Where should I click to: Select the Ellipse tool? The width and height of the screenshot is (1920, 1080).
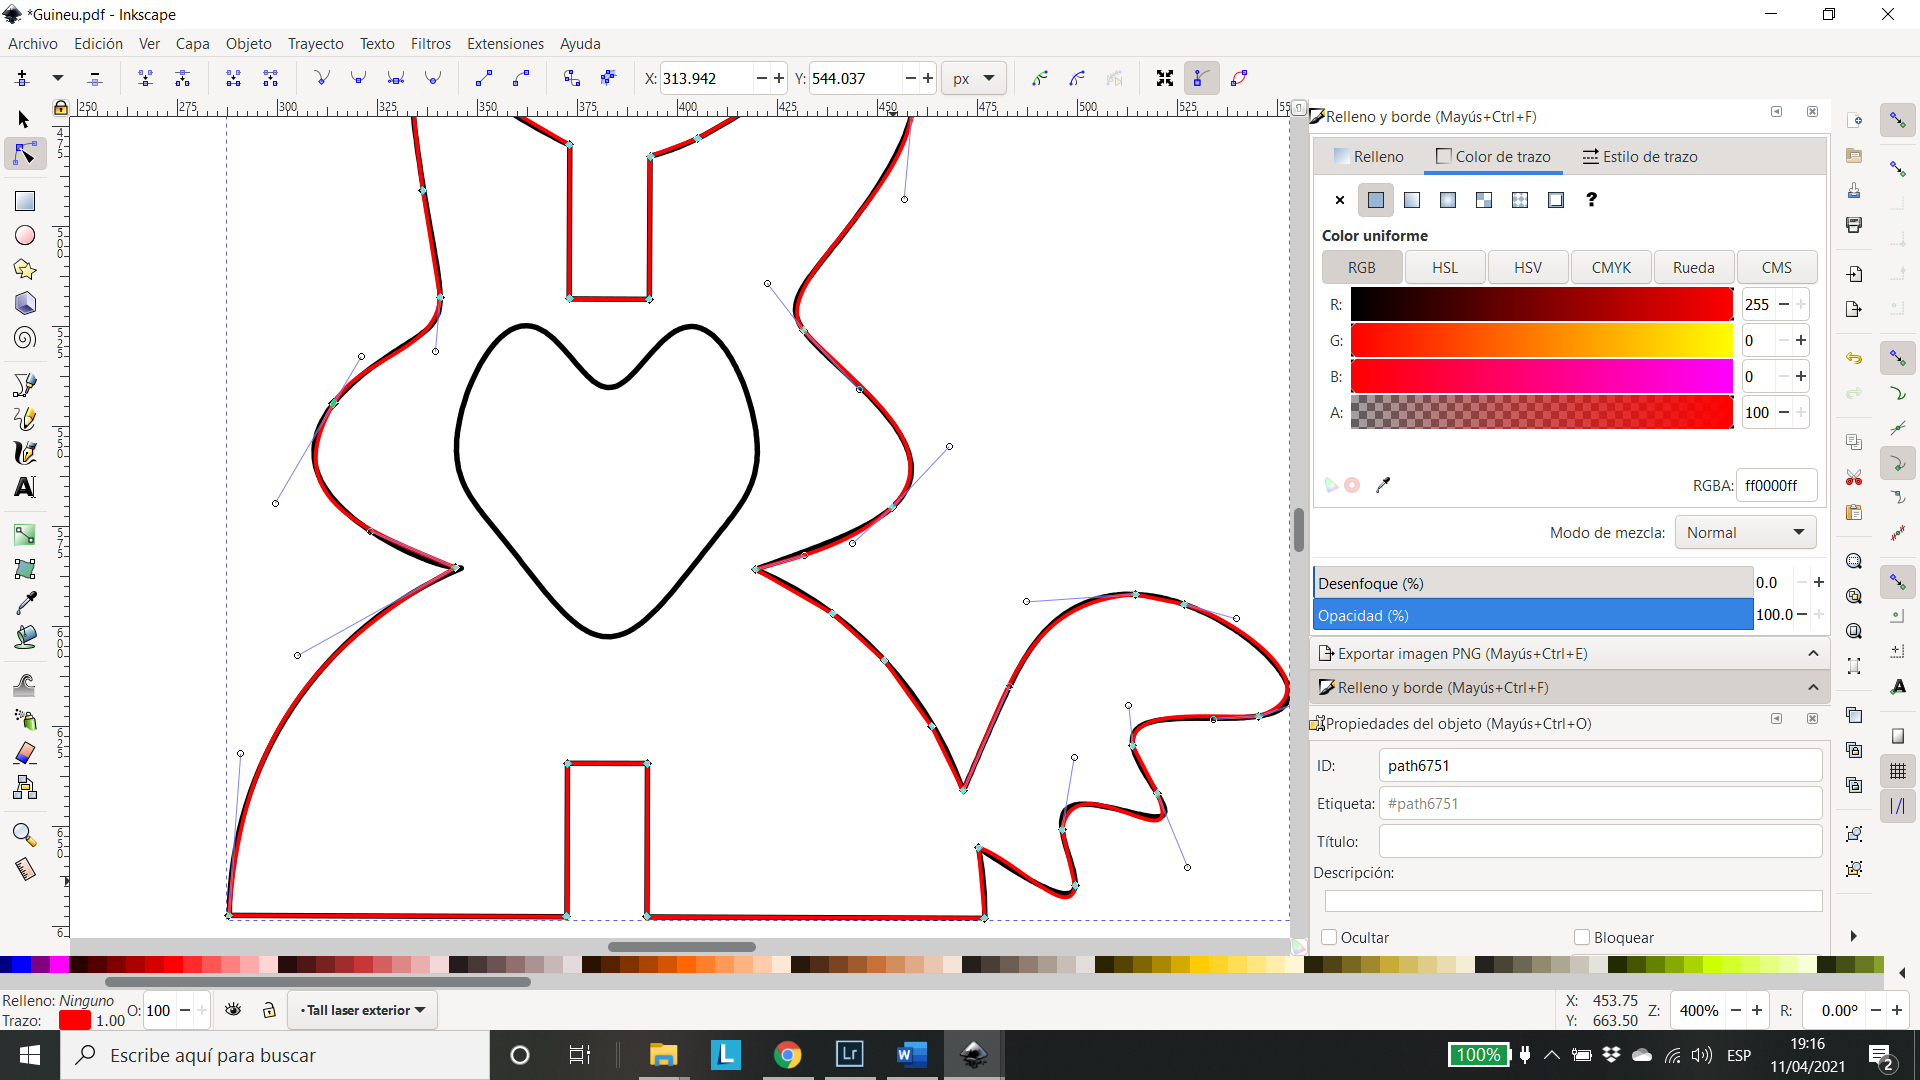[x=24, y=235]
